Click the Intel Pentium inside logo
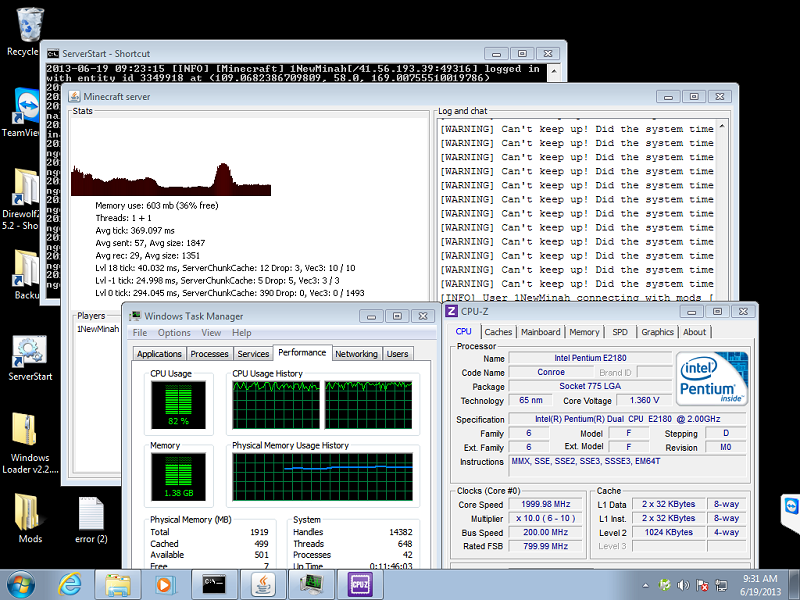The height and width of the screenshot is (600, 800). point(712,379)
